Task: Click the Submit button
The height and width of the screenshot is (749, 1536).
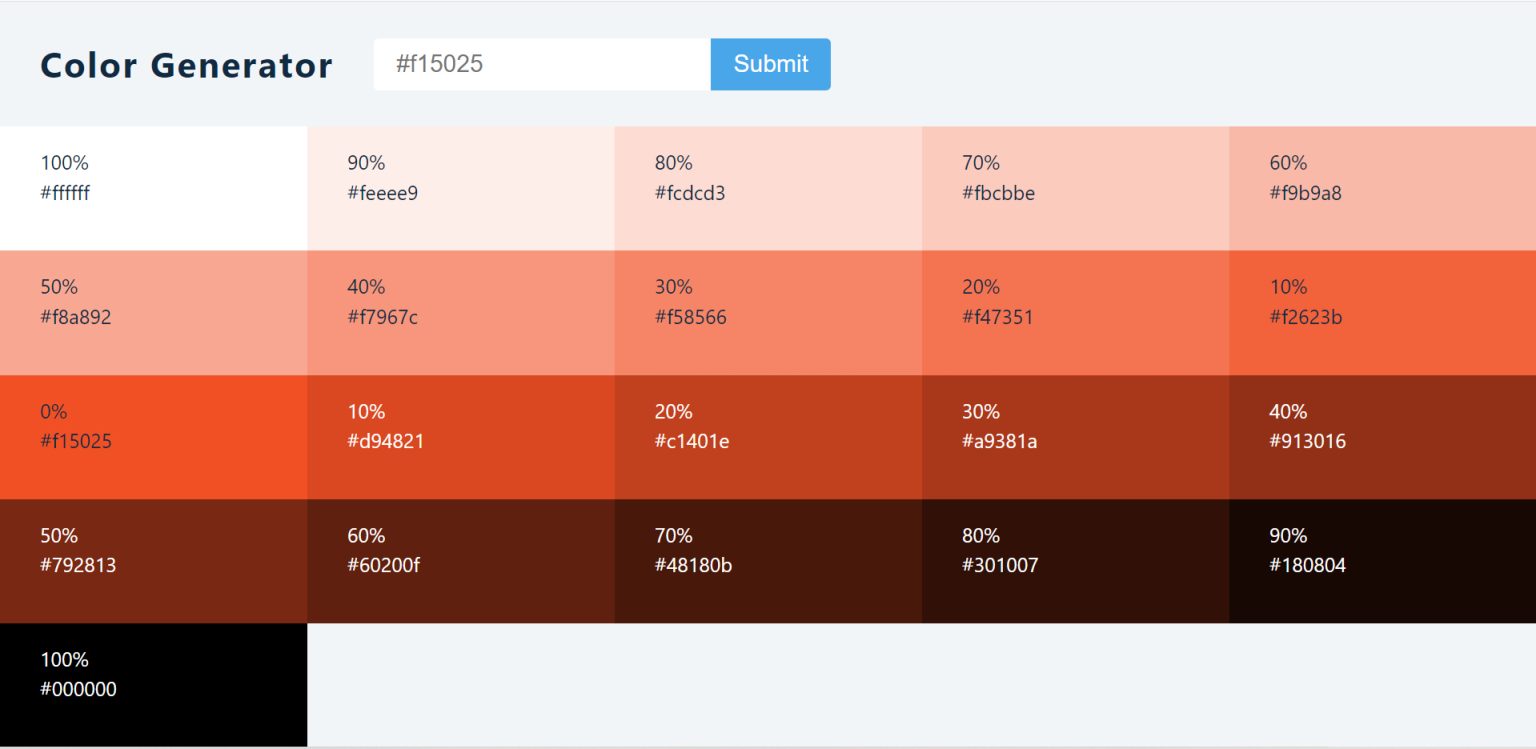Action: [x=770, y=64]
